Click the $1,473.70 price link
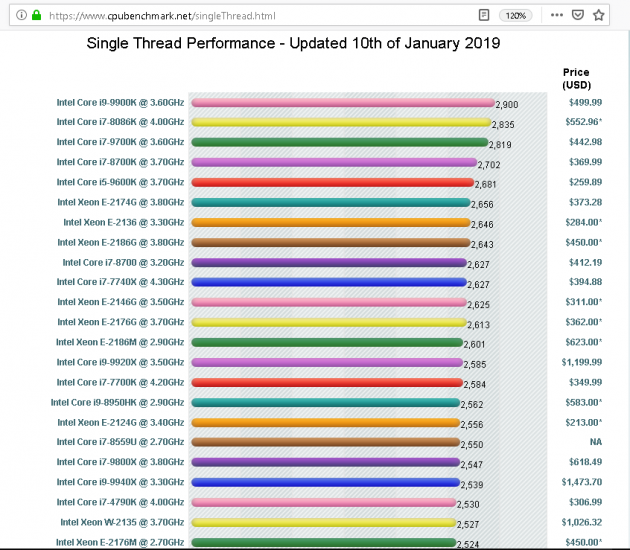 point(582,482)
